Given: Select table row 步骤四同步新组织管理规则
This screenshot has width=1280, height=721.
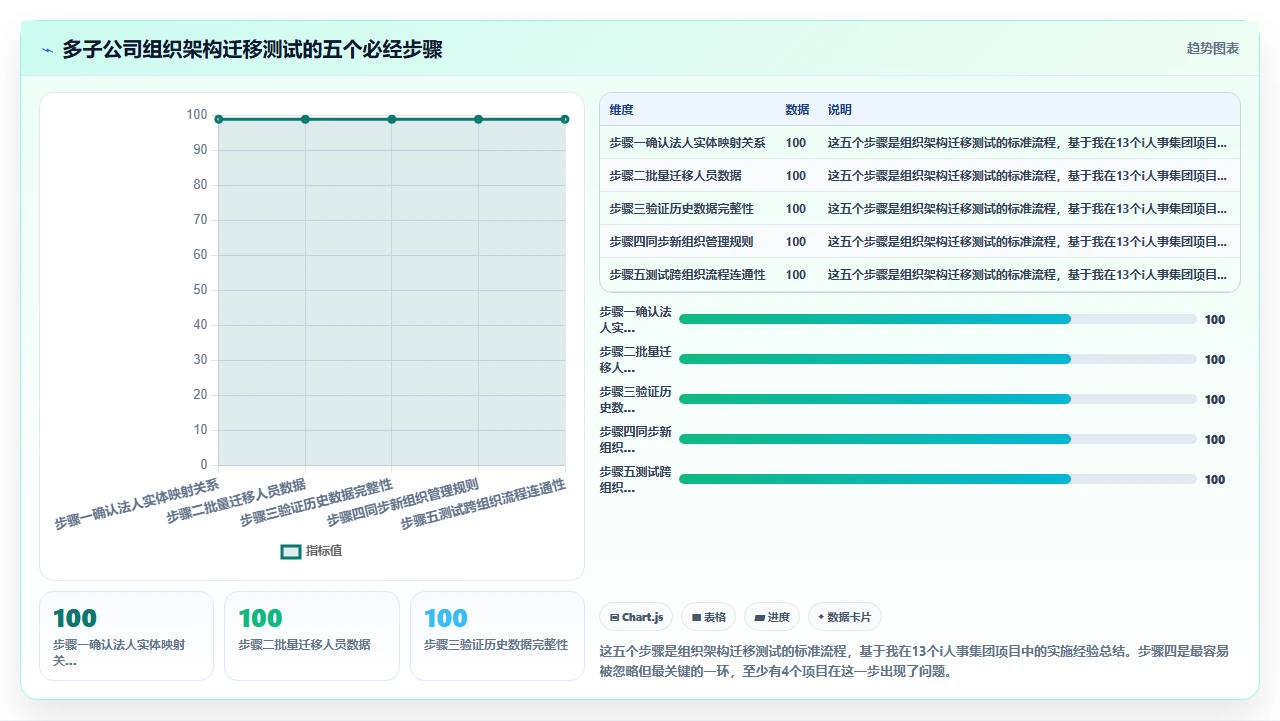Looking at the screenshot, I should 919,242.
